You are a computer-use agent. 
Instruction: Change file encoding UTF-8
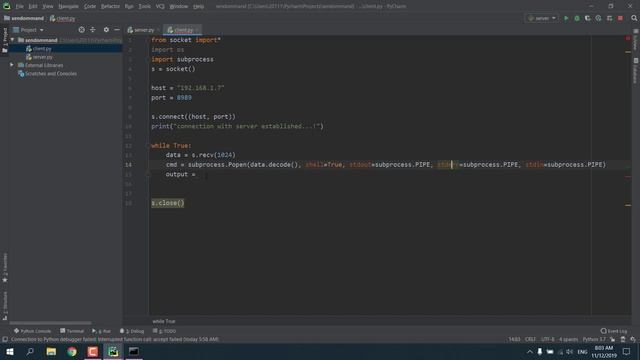[547, 339]
